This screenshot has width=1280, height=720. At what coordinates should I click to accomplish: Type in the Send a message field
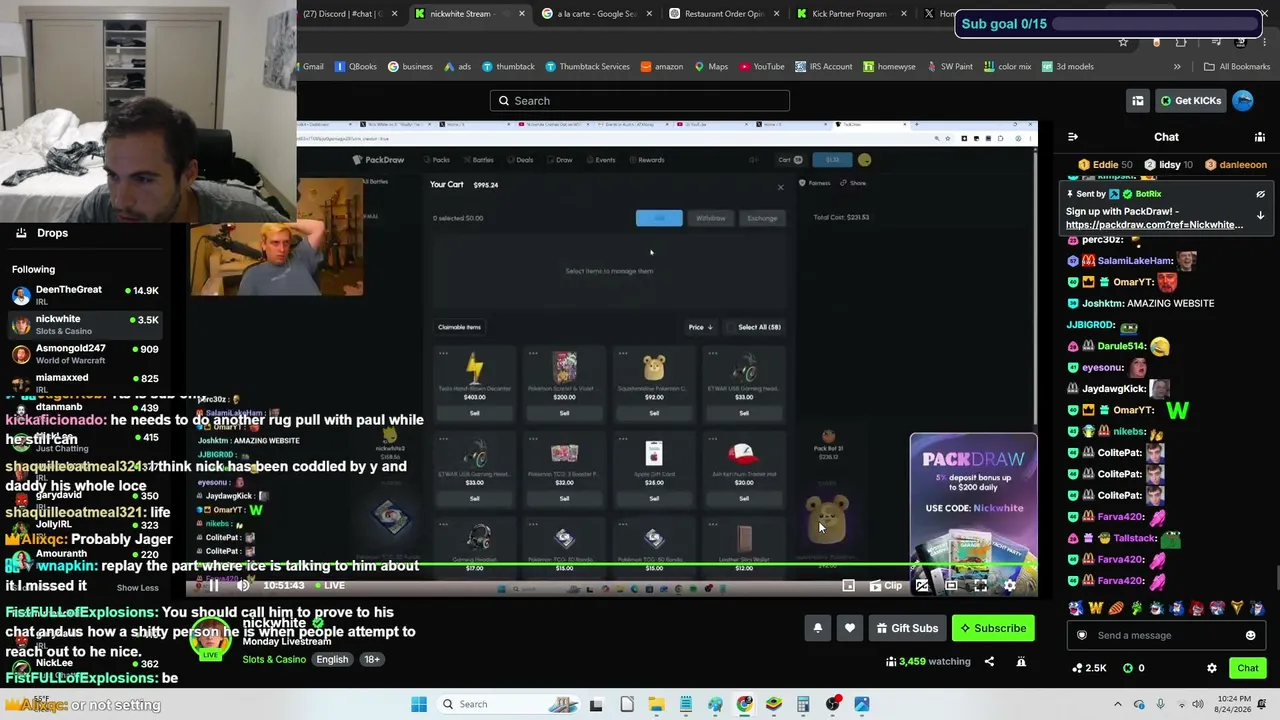[1168, 635]
